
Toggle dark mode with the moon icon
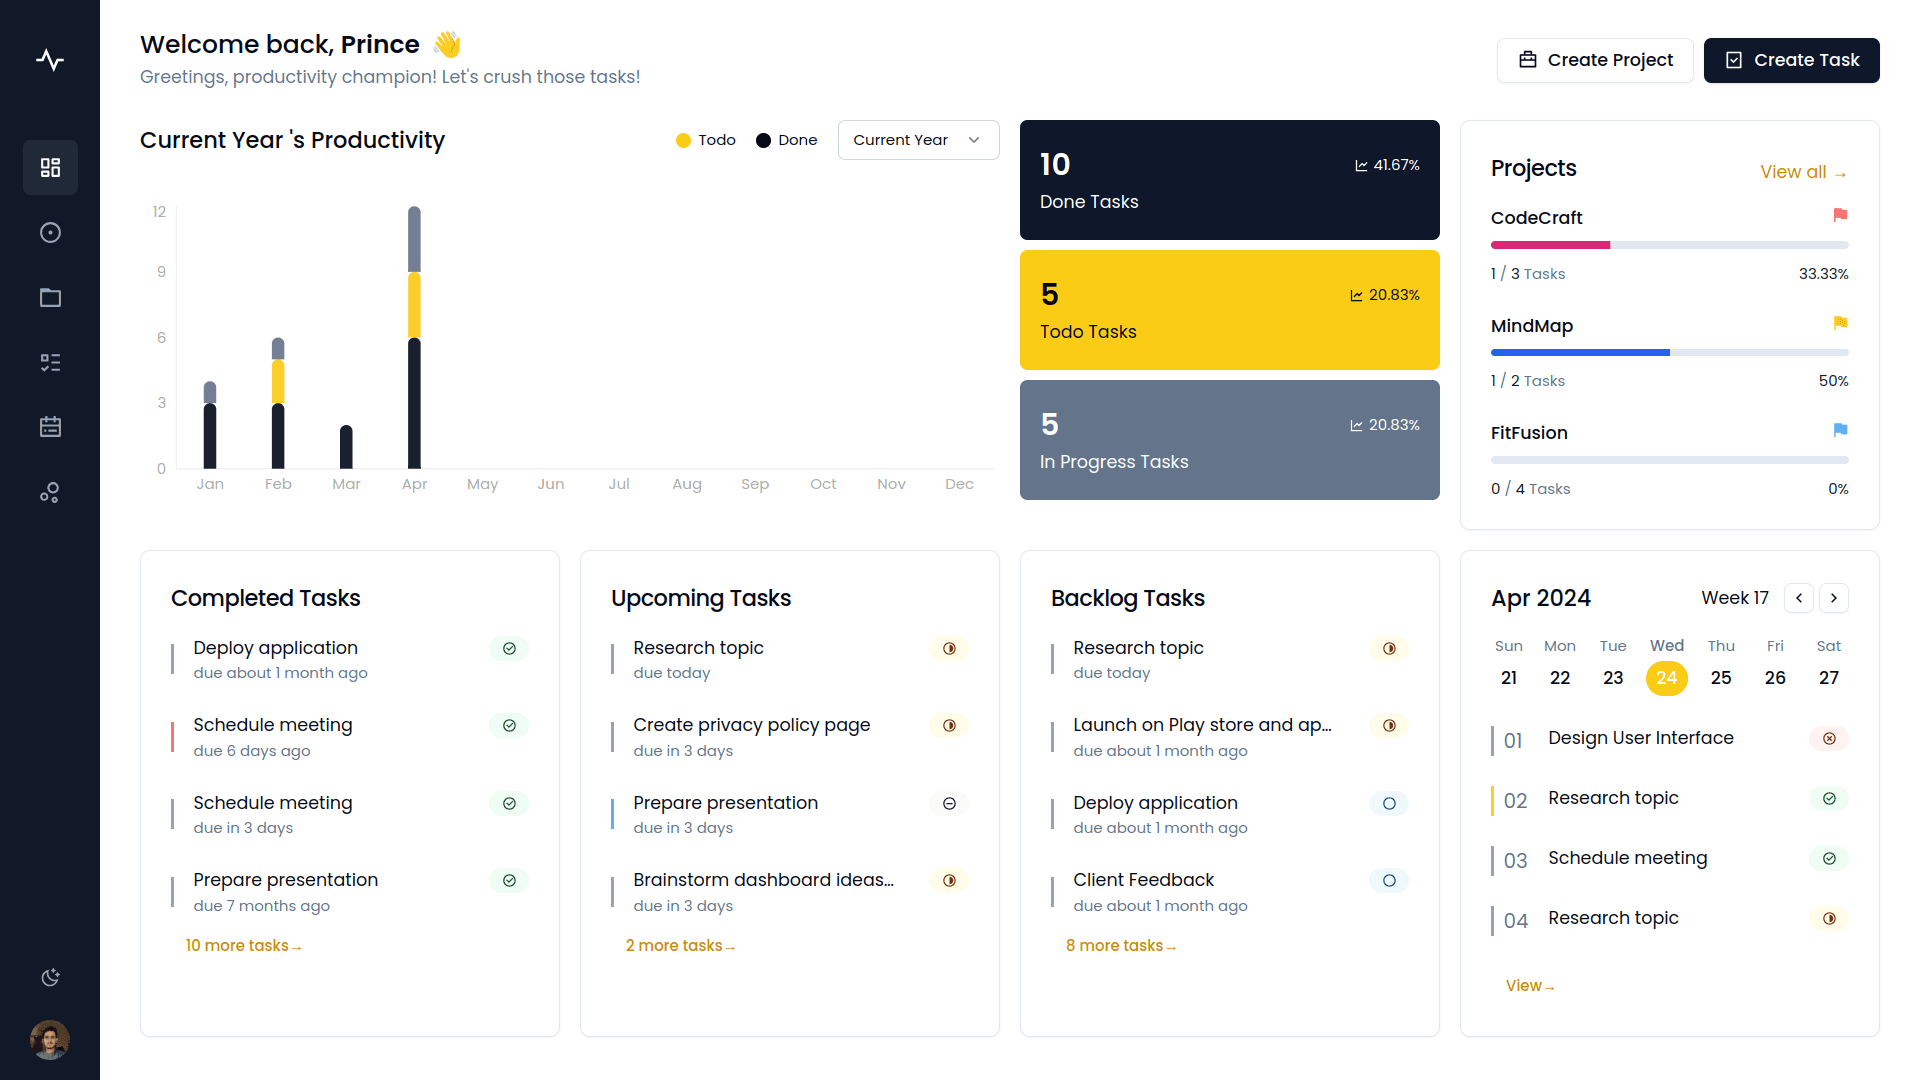tap(50, 977)
